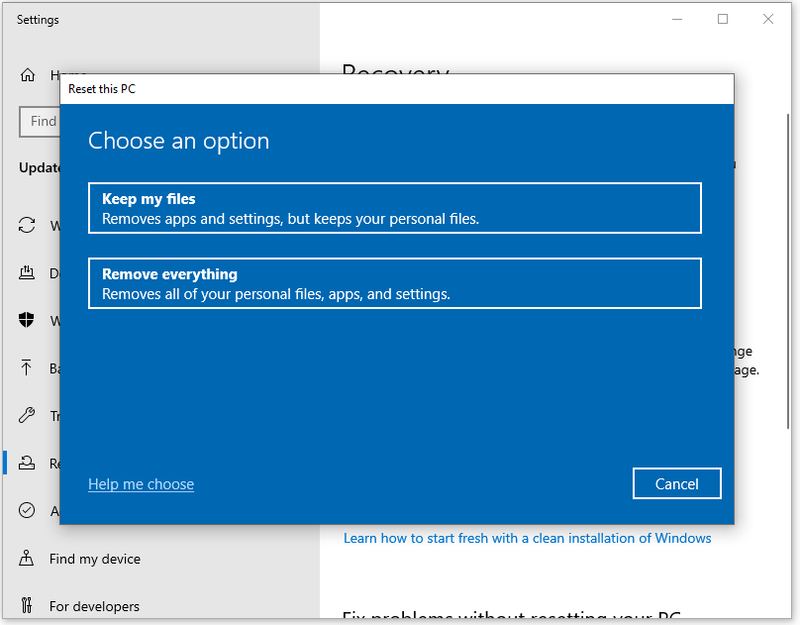Image resolution: width=800 pixels, height=625 pixels.
Task: Click the Reset this PC title text
Action: point(102,89)
